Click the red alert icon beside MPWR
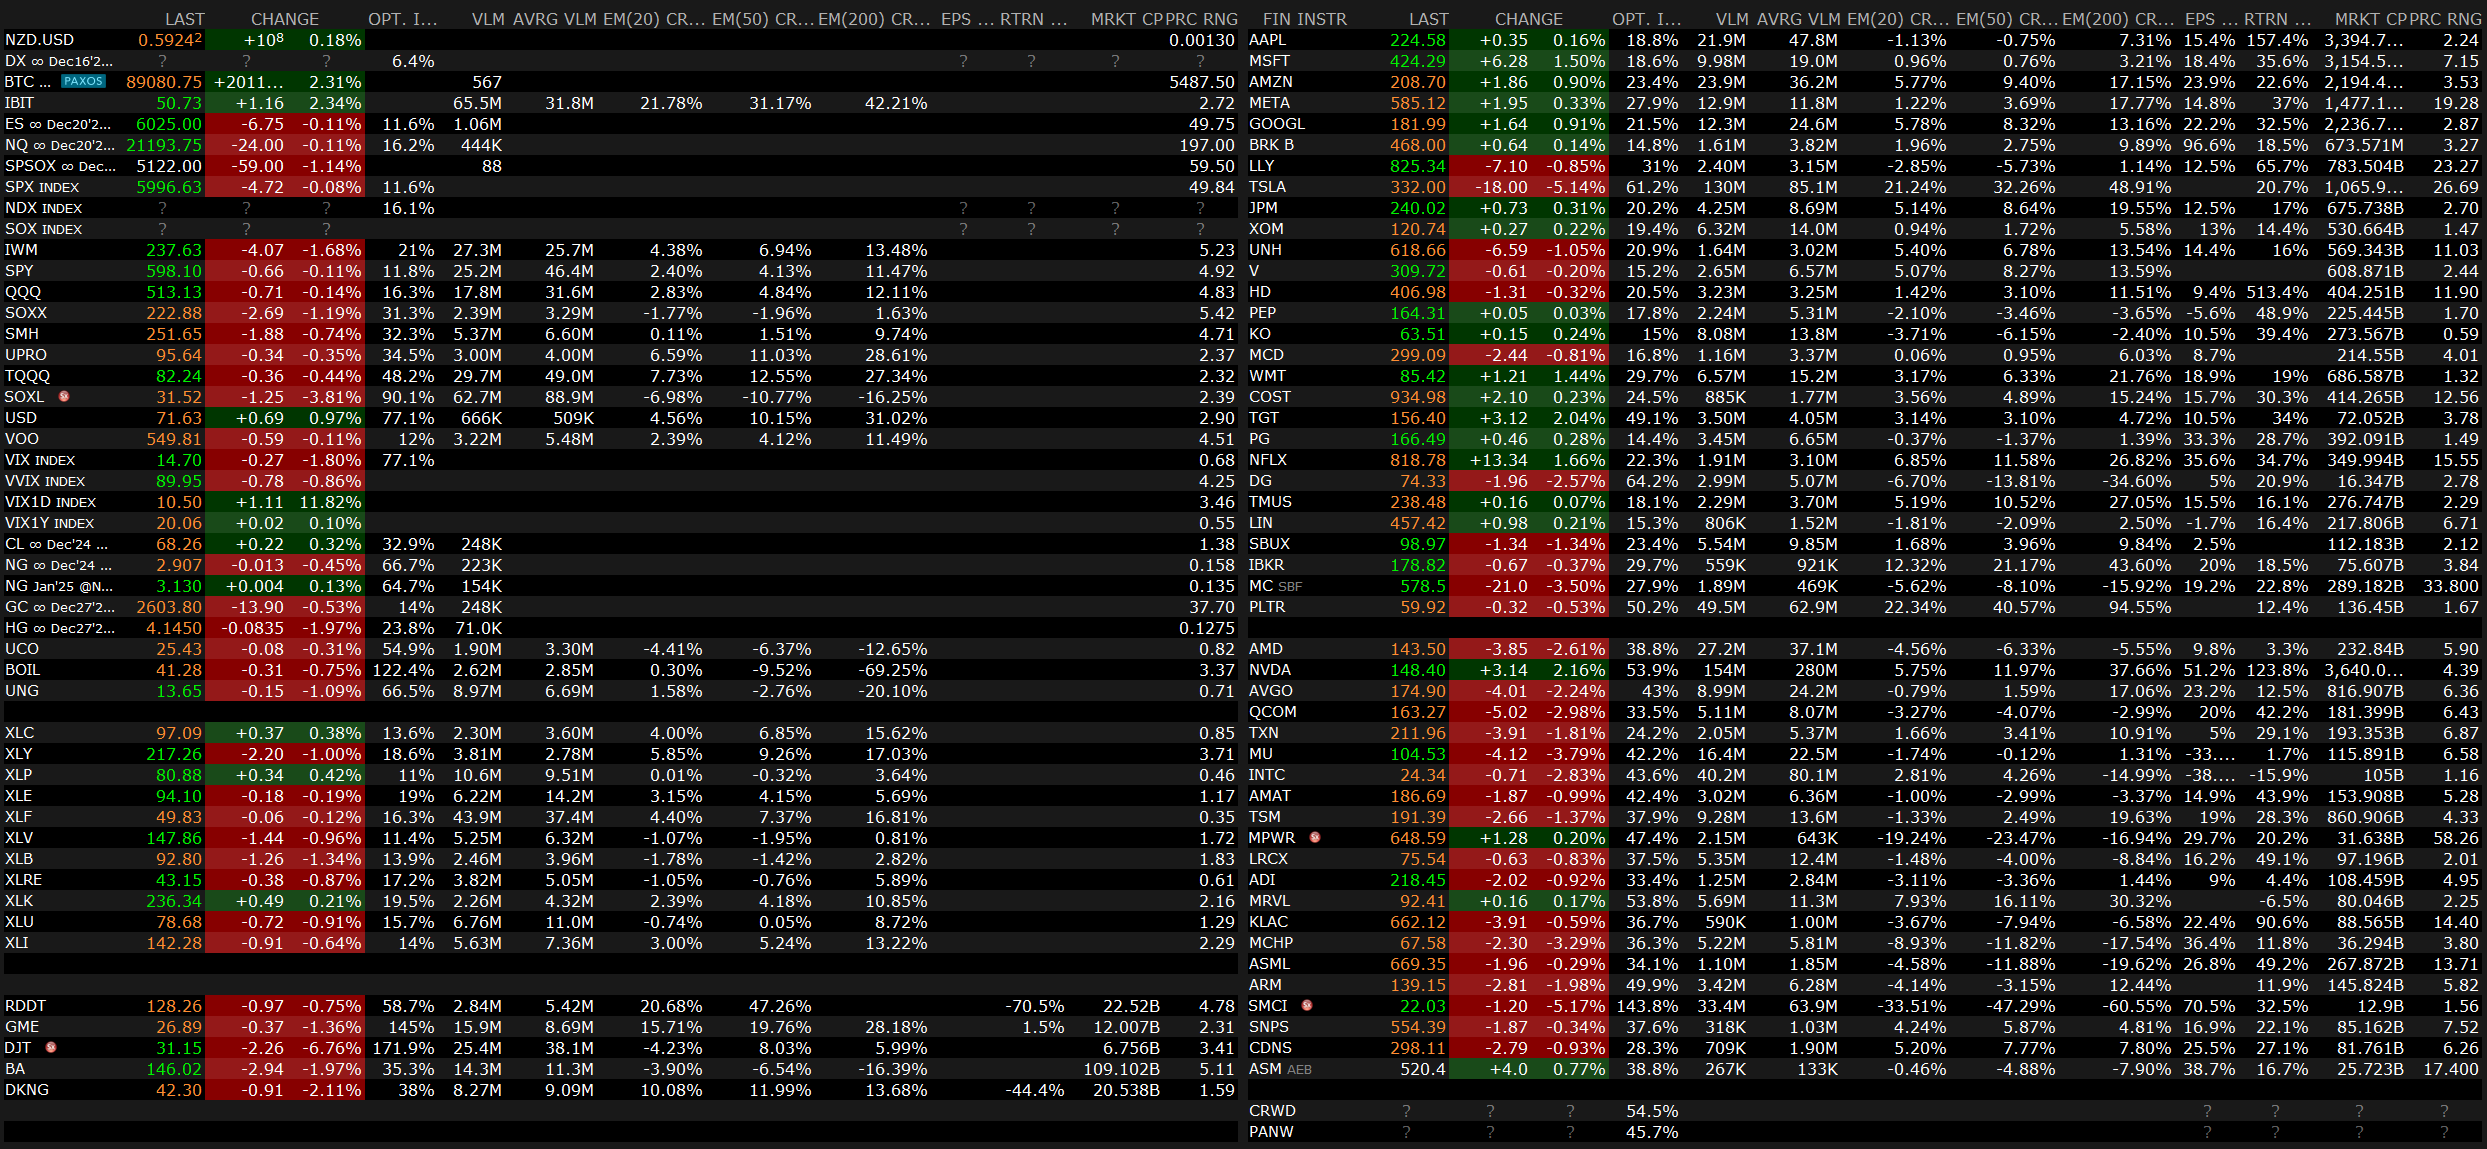The width and height of the screenshot is (2487, 1149). click(1315, 838)
